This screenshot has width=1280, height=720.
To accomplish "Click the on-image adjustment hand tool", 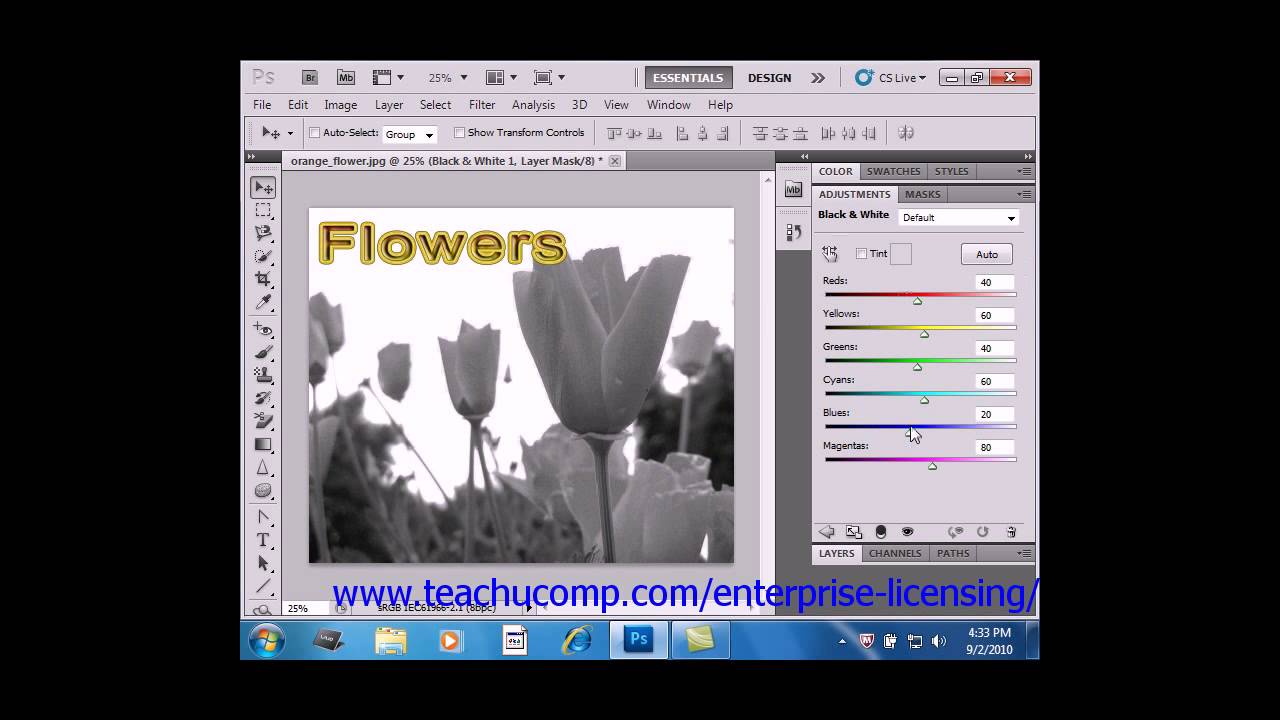I will [x=830, y=254].
